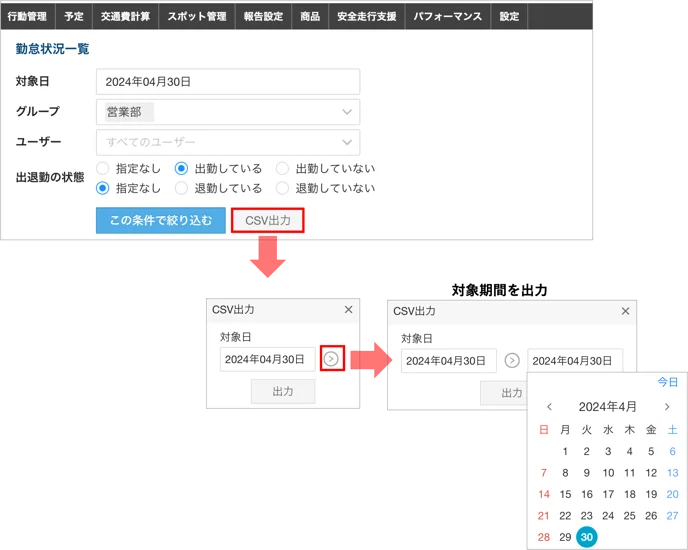Select the 指定なし radio in the 退勤 row

(x=103, y=188)
